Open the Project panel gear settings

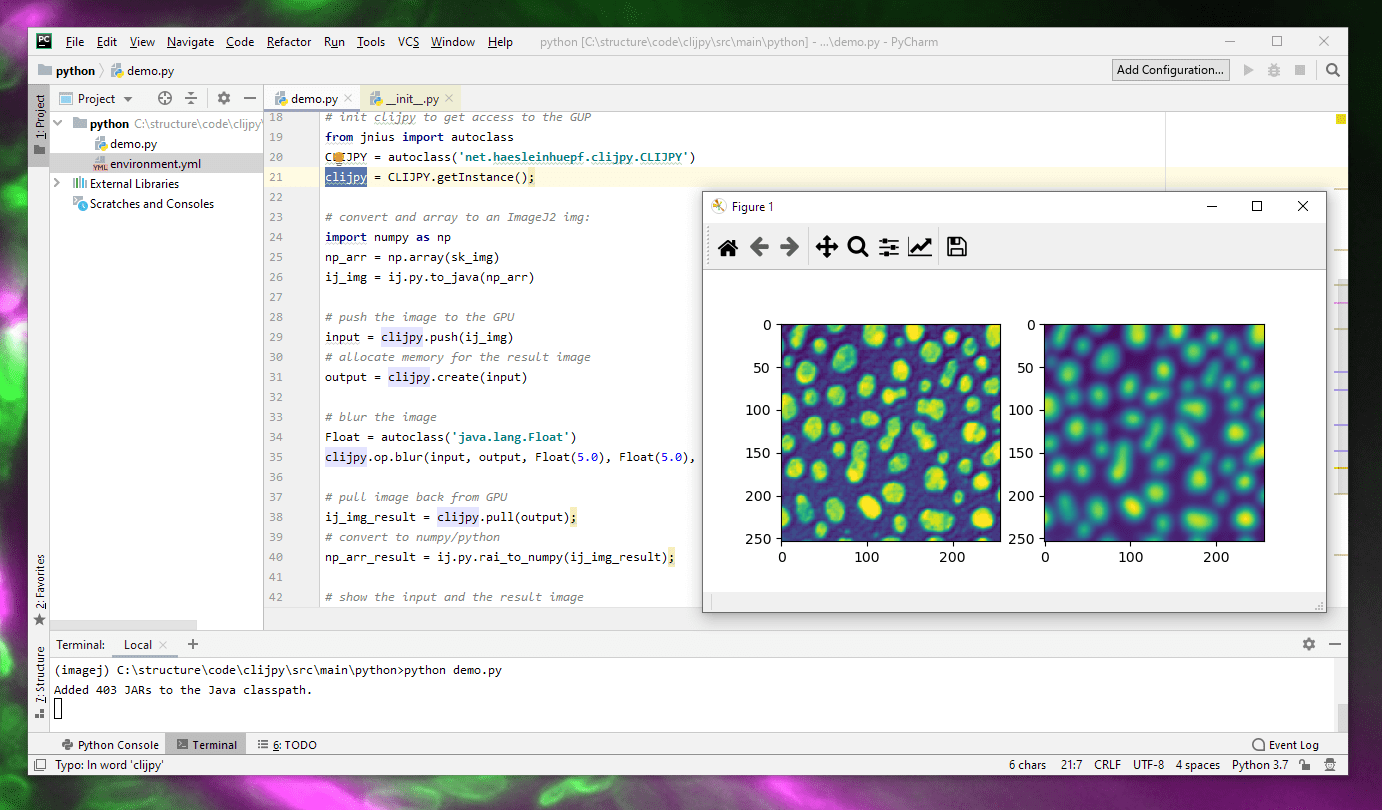(224, 98)
